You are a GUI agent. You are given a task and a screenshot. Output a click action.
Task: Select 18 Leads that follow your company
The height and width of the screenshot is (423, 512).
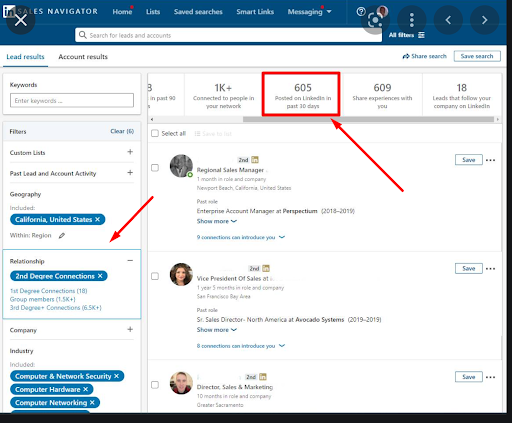(x=462, y=95)
